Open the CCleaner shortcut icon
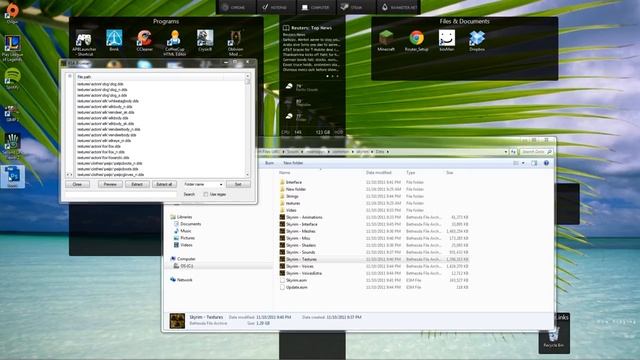640x360 pixels. point(144,41)
